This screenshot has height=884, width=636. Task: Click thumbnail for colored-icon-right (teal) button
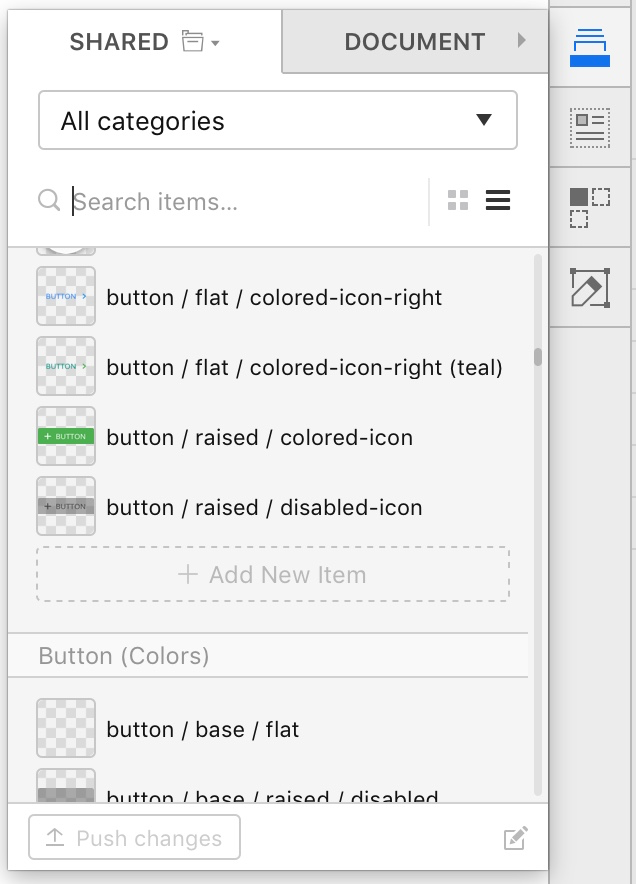(66, 367)
